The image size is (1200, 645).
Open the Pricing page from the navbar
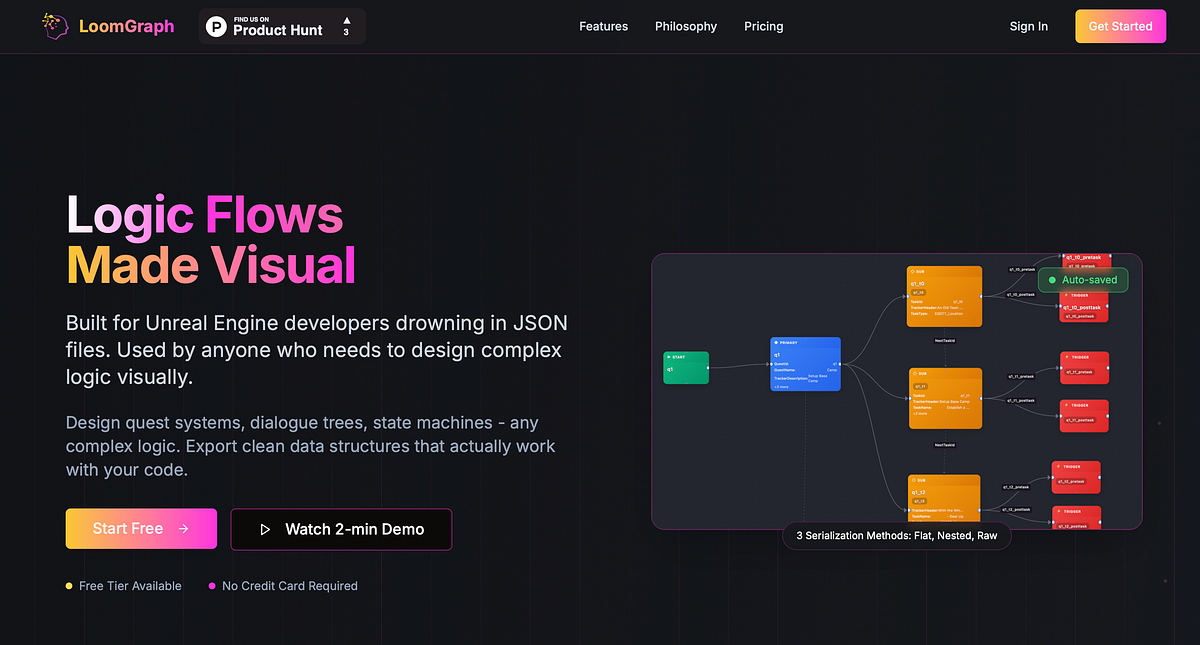[x=763, y=26]
